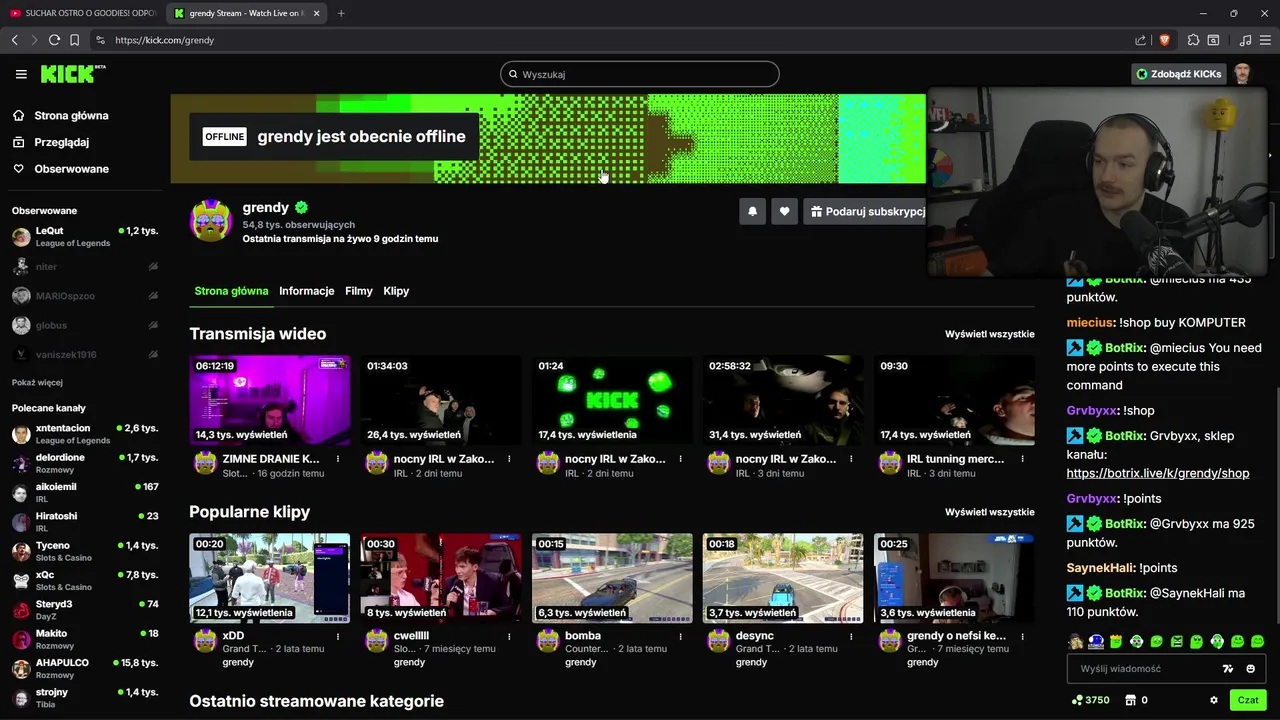Open the channel shop icon below chat
This screenshot has width=1280, height=720.
pyautogui.click(x=1131, y=700)
